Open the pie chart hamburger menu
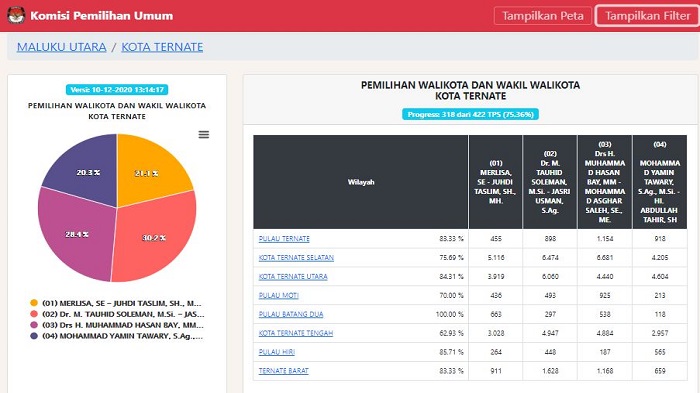 [x=204, y=134]
